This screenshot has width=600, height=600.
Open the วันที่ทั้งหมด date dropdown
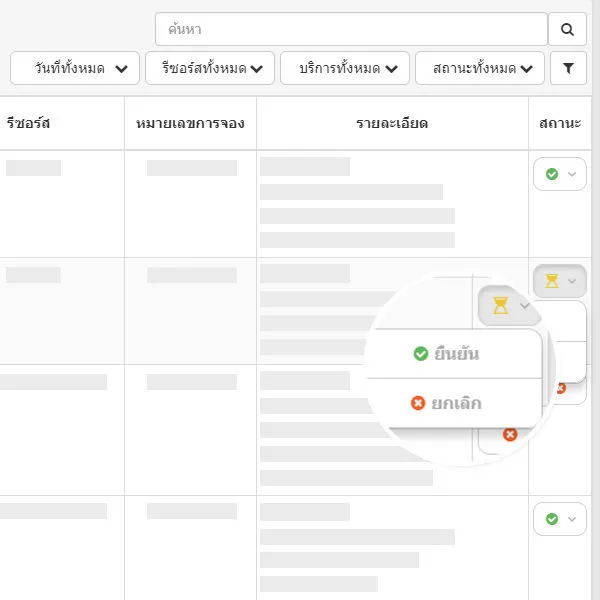pyautogui.click(x=75, y=68)
